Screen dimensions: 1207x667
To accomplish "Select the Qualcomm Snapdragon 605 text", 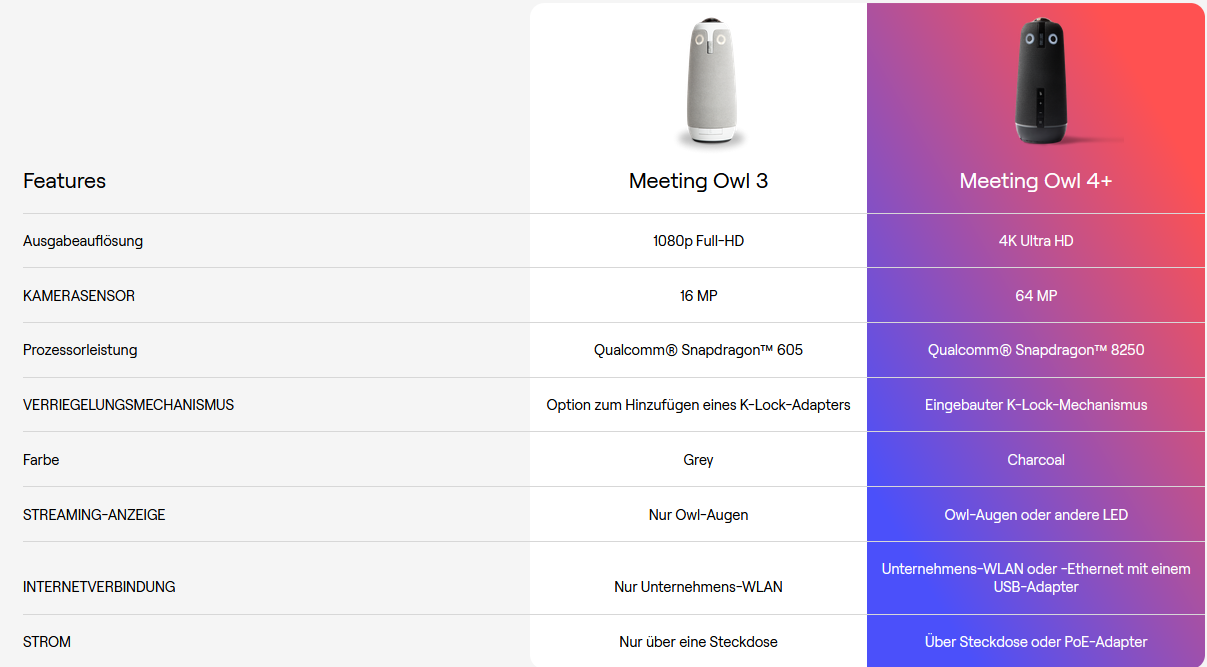I will pyautogui.click(x=698, y=350).
